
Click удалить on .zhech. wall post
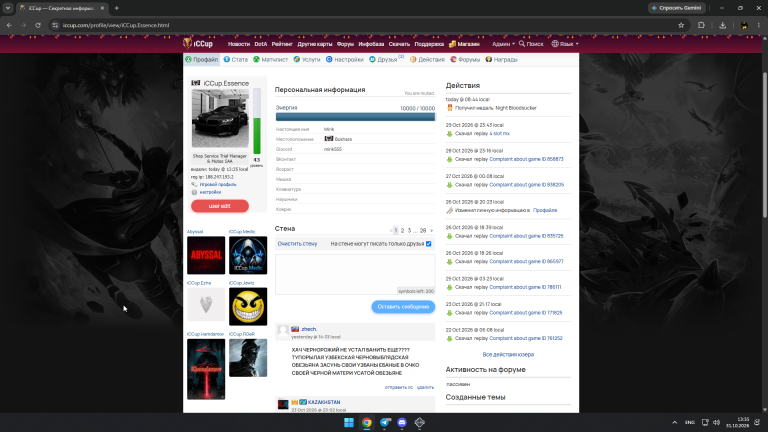(x=425, y=387)
